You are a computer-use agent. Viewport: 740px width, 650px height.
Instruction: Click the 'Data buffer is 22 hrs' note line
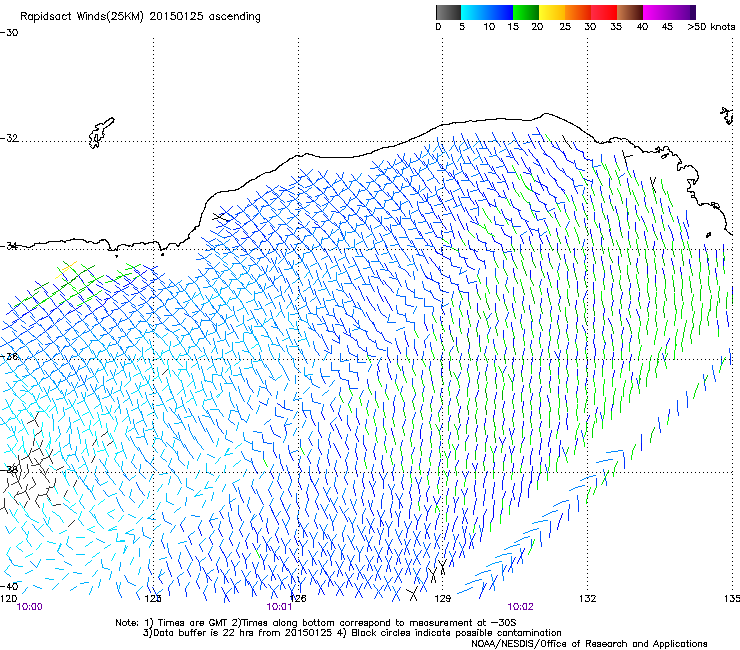tap(352, 633)
